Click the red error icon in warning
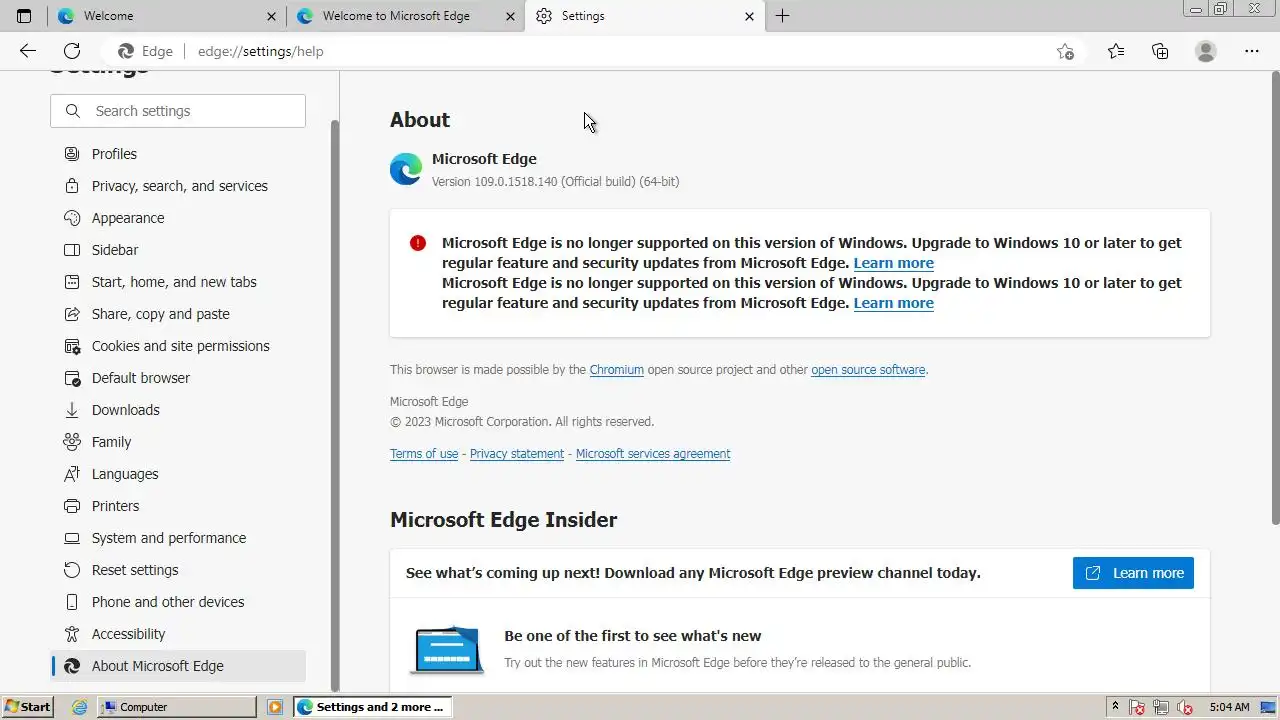 [x=418, y=243]
